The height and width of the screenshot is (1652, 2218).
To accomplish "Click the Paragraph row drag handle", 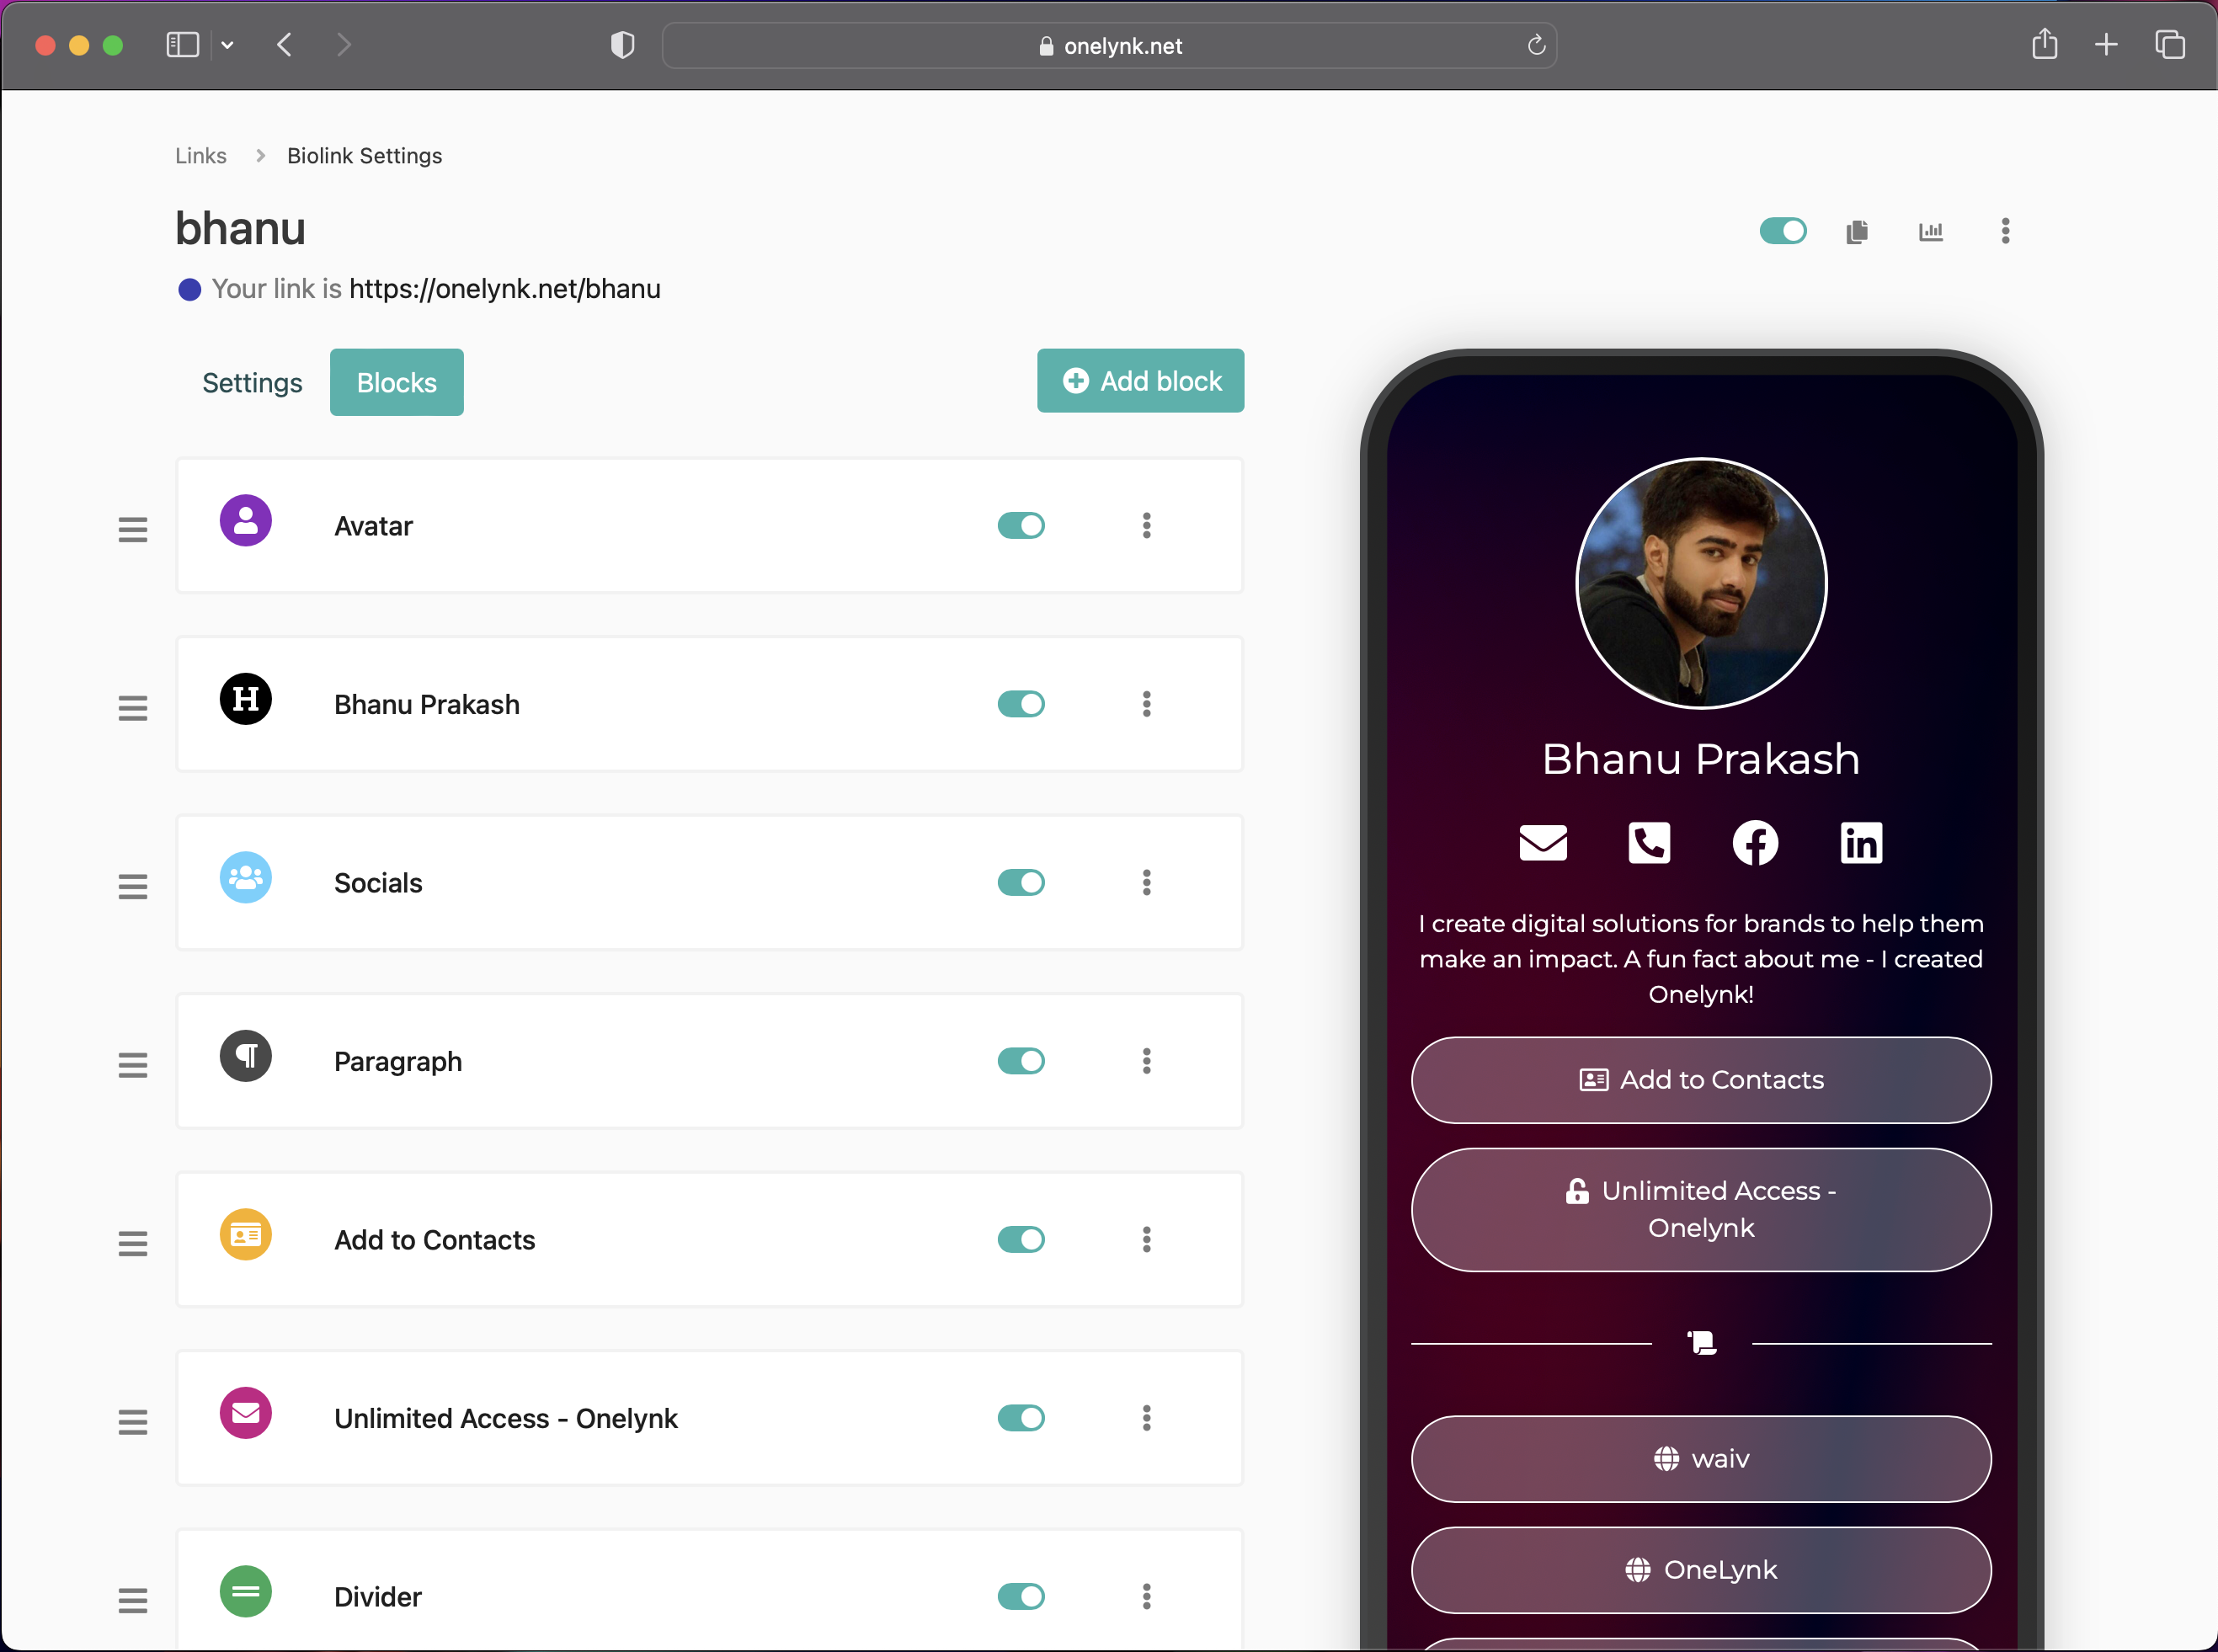I will click(x=133, y=1065).
